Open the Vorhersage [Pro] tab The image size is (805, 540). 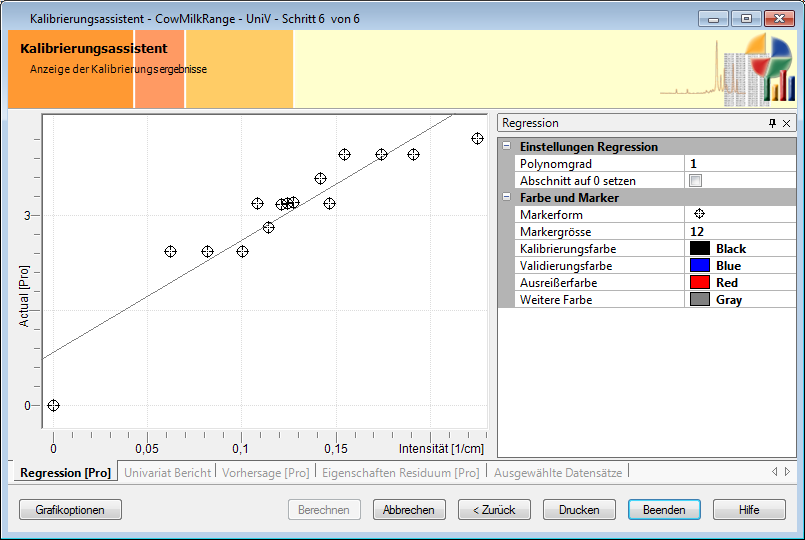click(266, 472)
